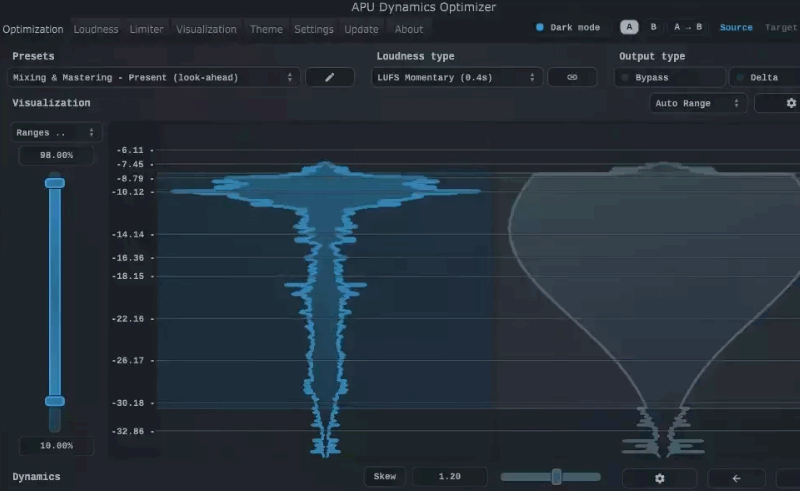This screenshot has width=800, height=491.
Task: Click the -22.16 level label
Action: pos(128,318)
